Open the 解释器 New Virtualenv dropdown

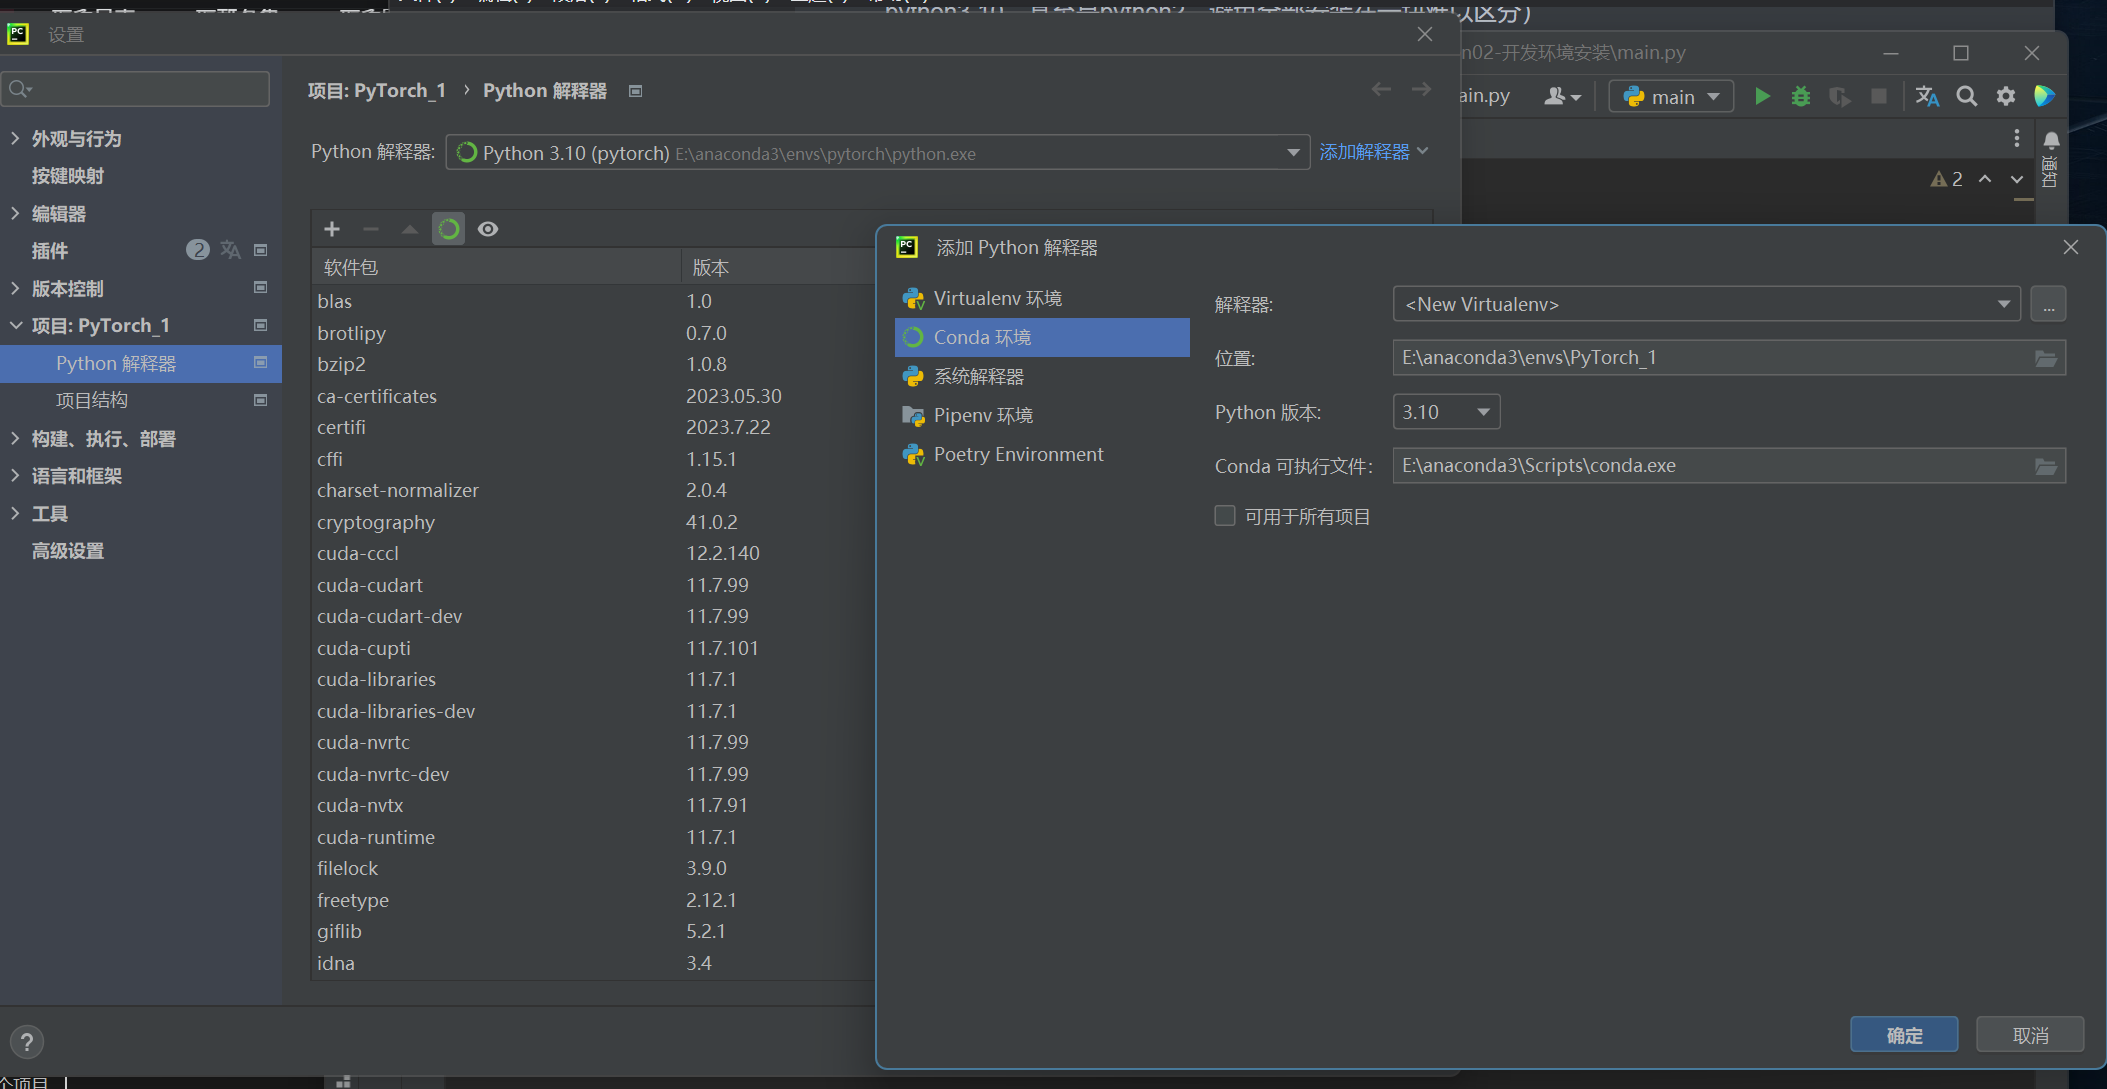[1706, 304]
